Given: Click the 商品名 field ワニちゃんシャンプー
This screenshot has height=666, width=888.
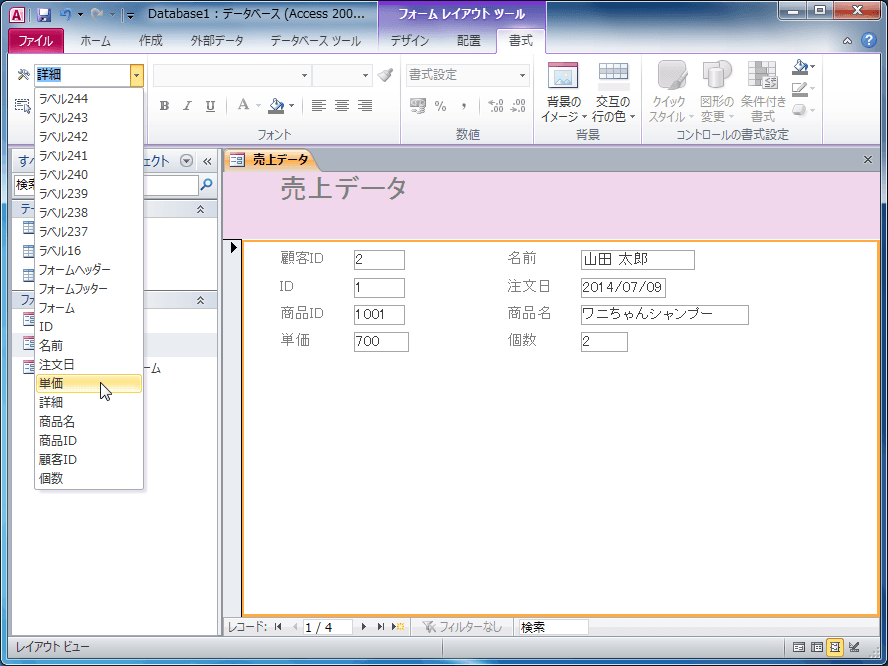Looking at the screenshot, I should point(665,315).
